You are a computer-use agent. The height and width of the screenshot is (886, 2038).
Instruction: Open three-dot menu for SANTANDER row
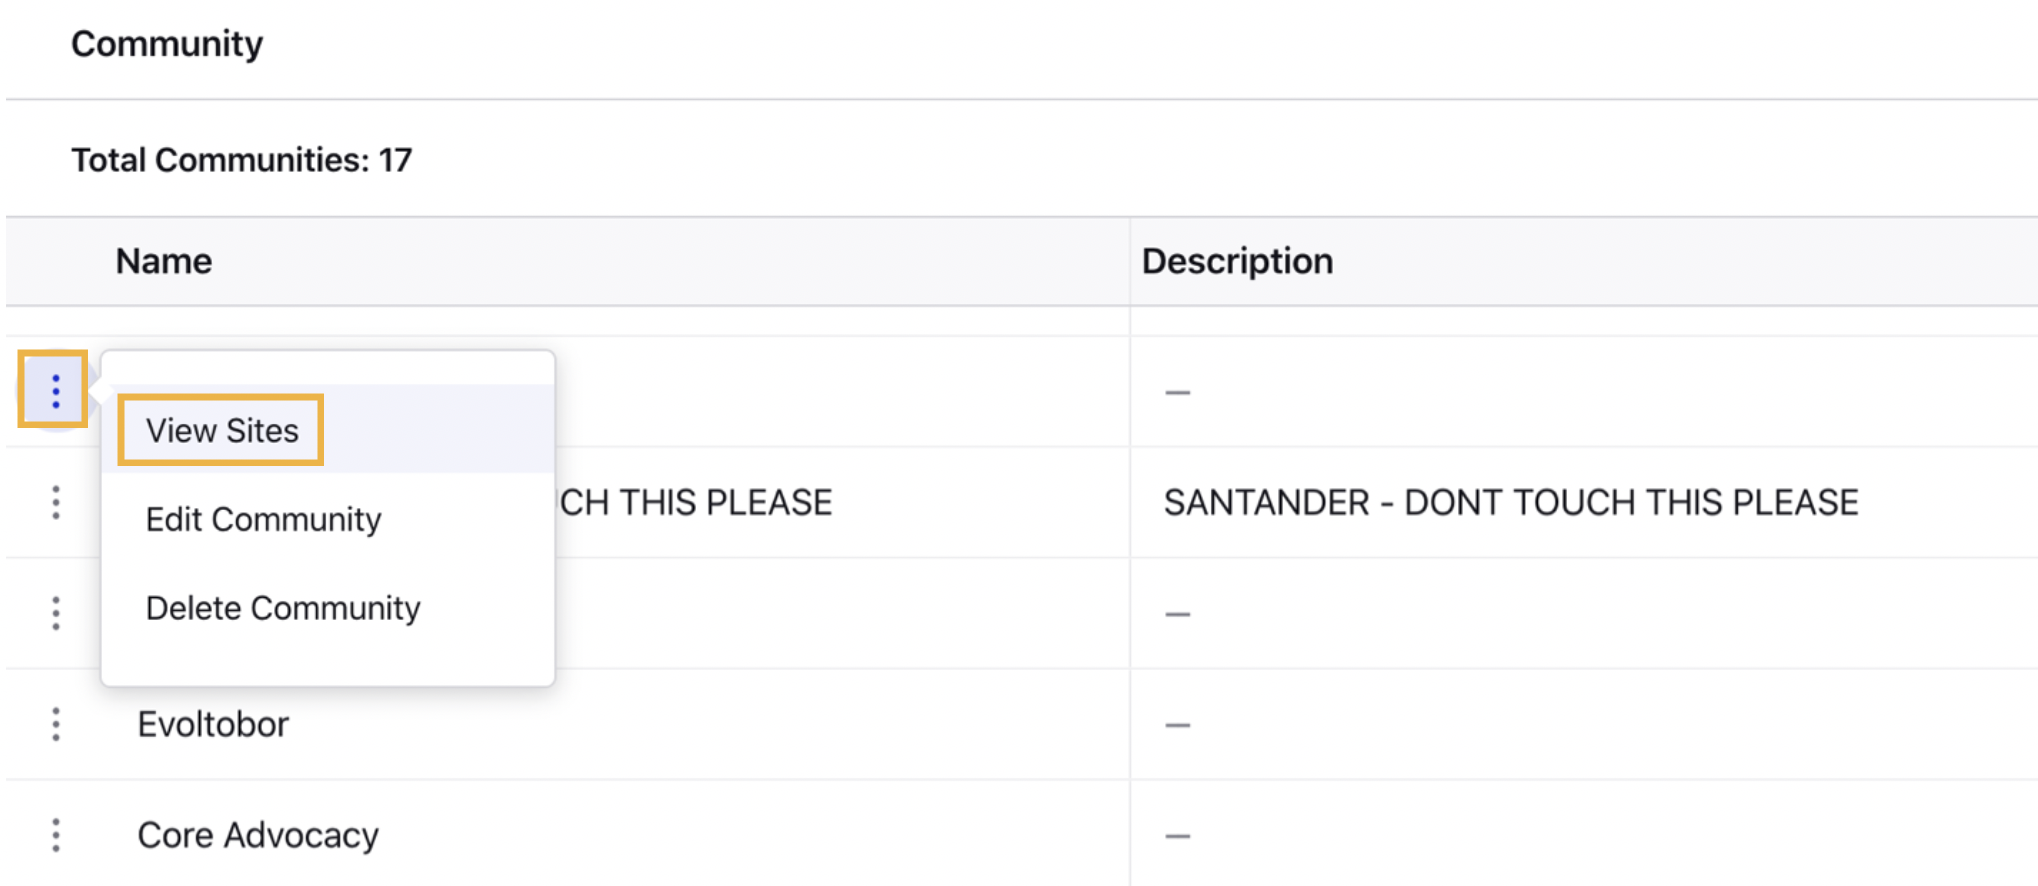click(x=56, y=502)
